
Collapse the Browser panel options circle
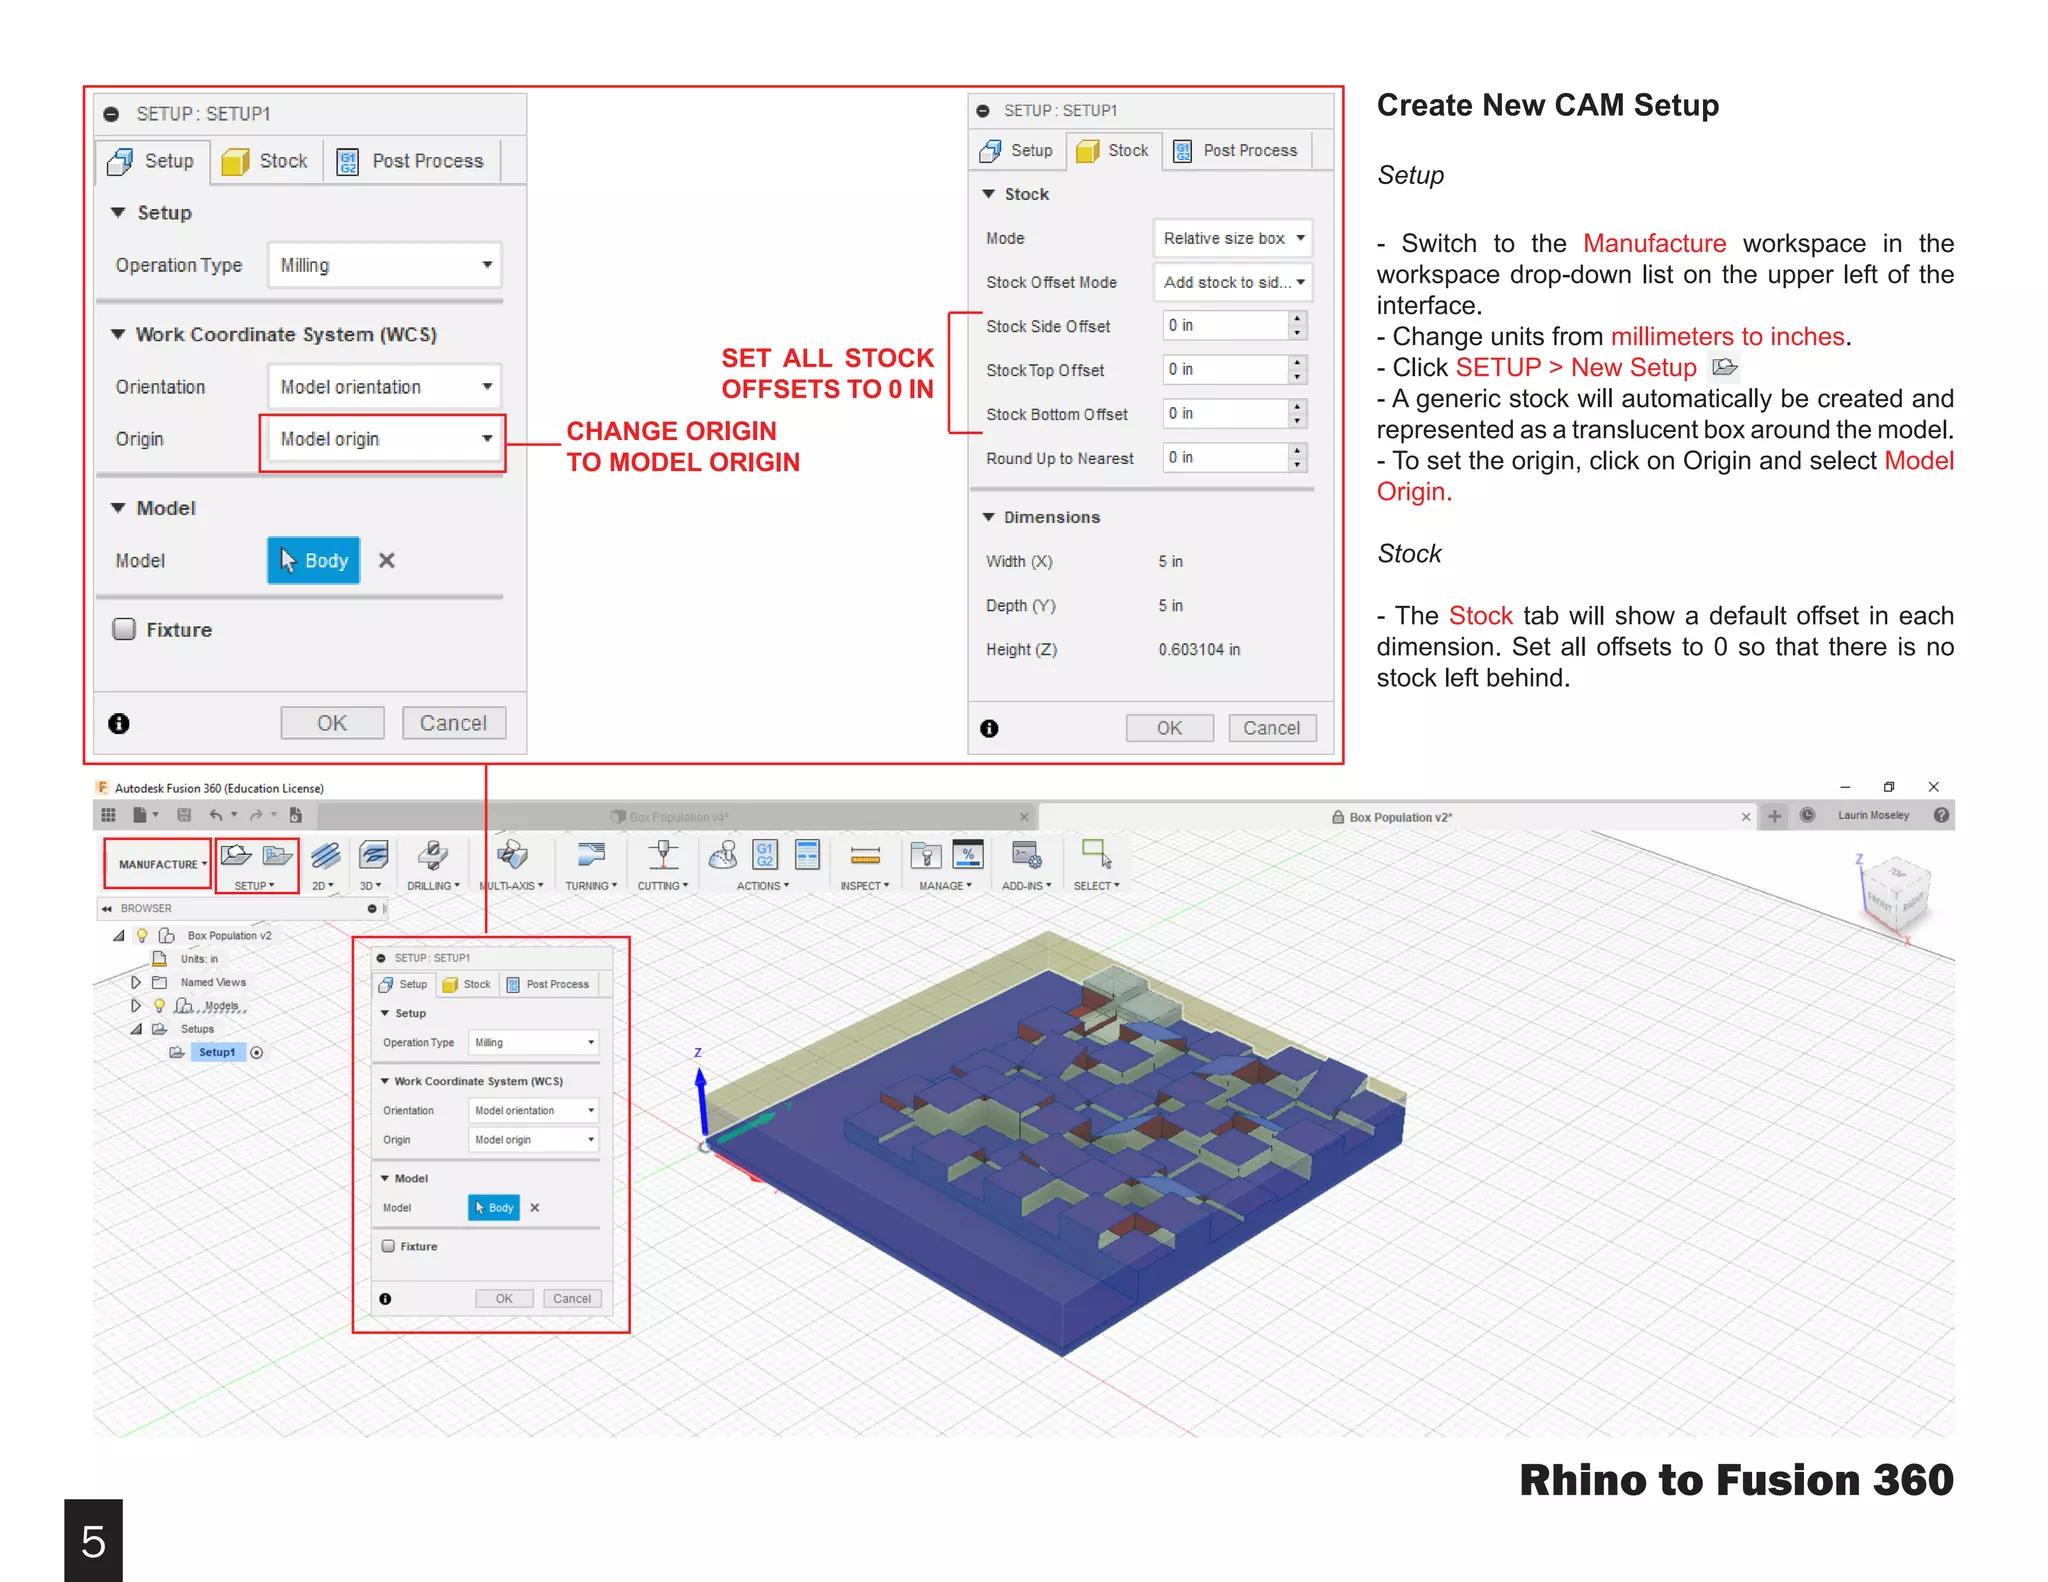371,908
